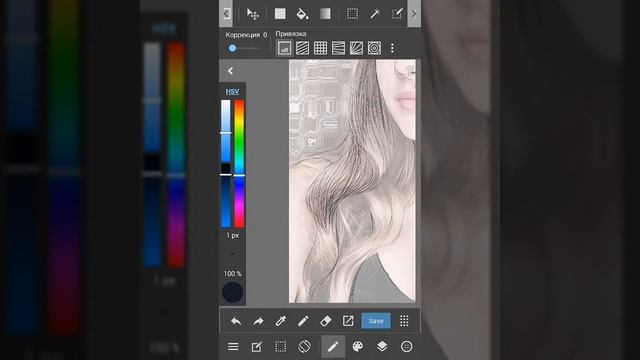Select the Move tool in top toolbar
The height and width of the screenshot is (360, 640).
coord(253,14)
